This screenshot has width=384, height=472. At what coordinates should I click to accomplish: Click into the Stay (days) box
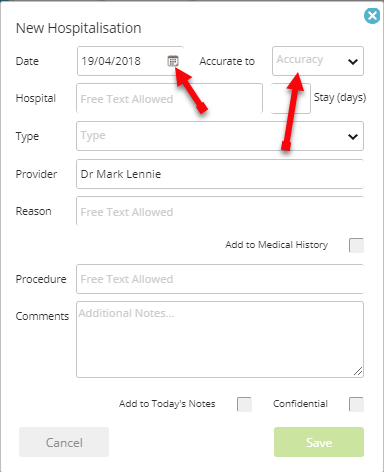pyautogui.click(x=291, y=98)
